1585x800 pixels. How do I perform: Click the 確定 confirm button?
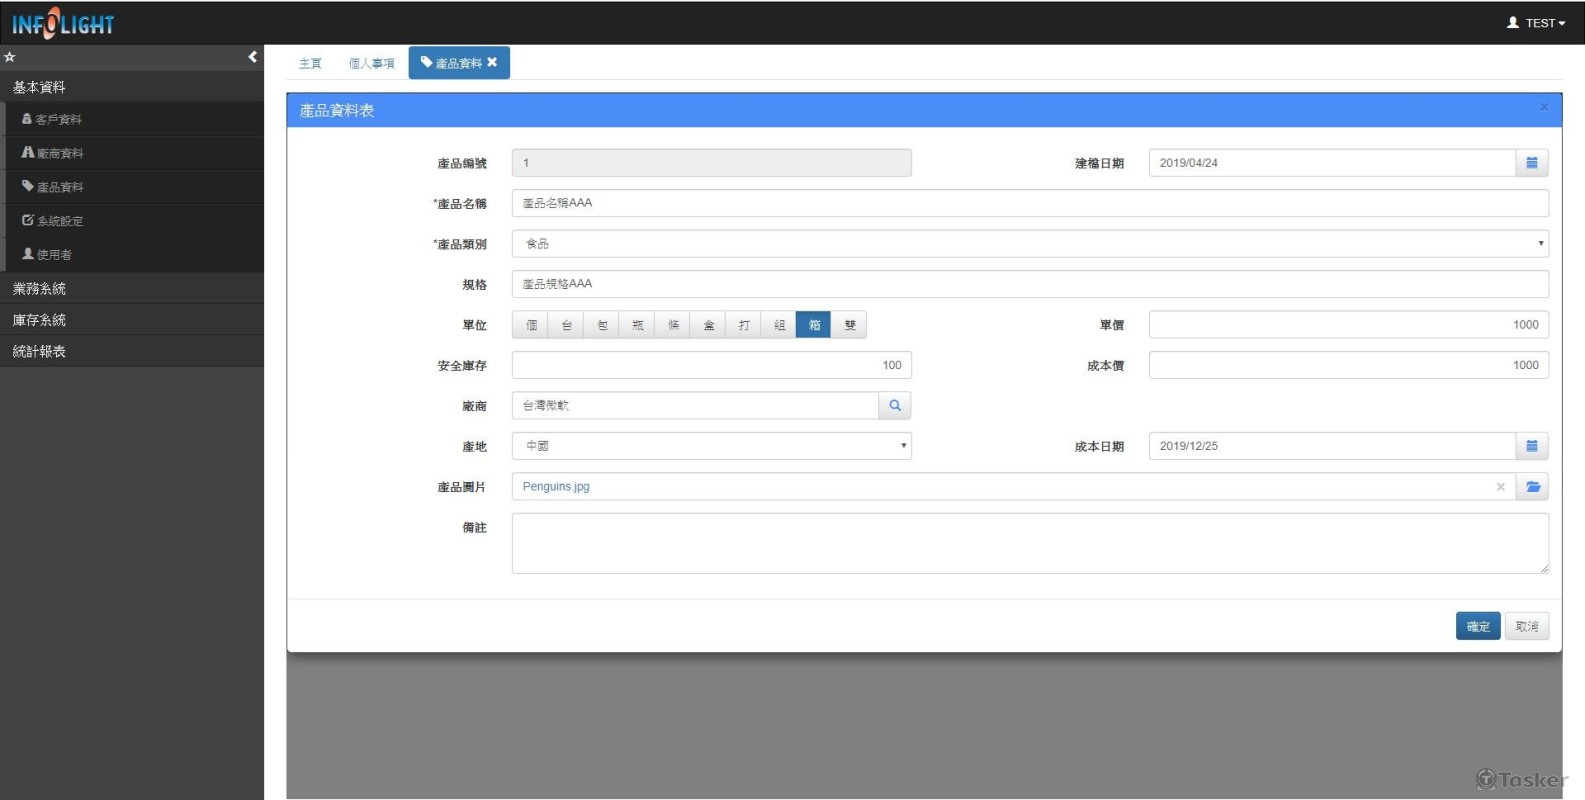1477,626
